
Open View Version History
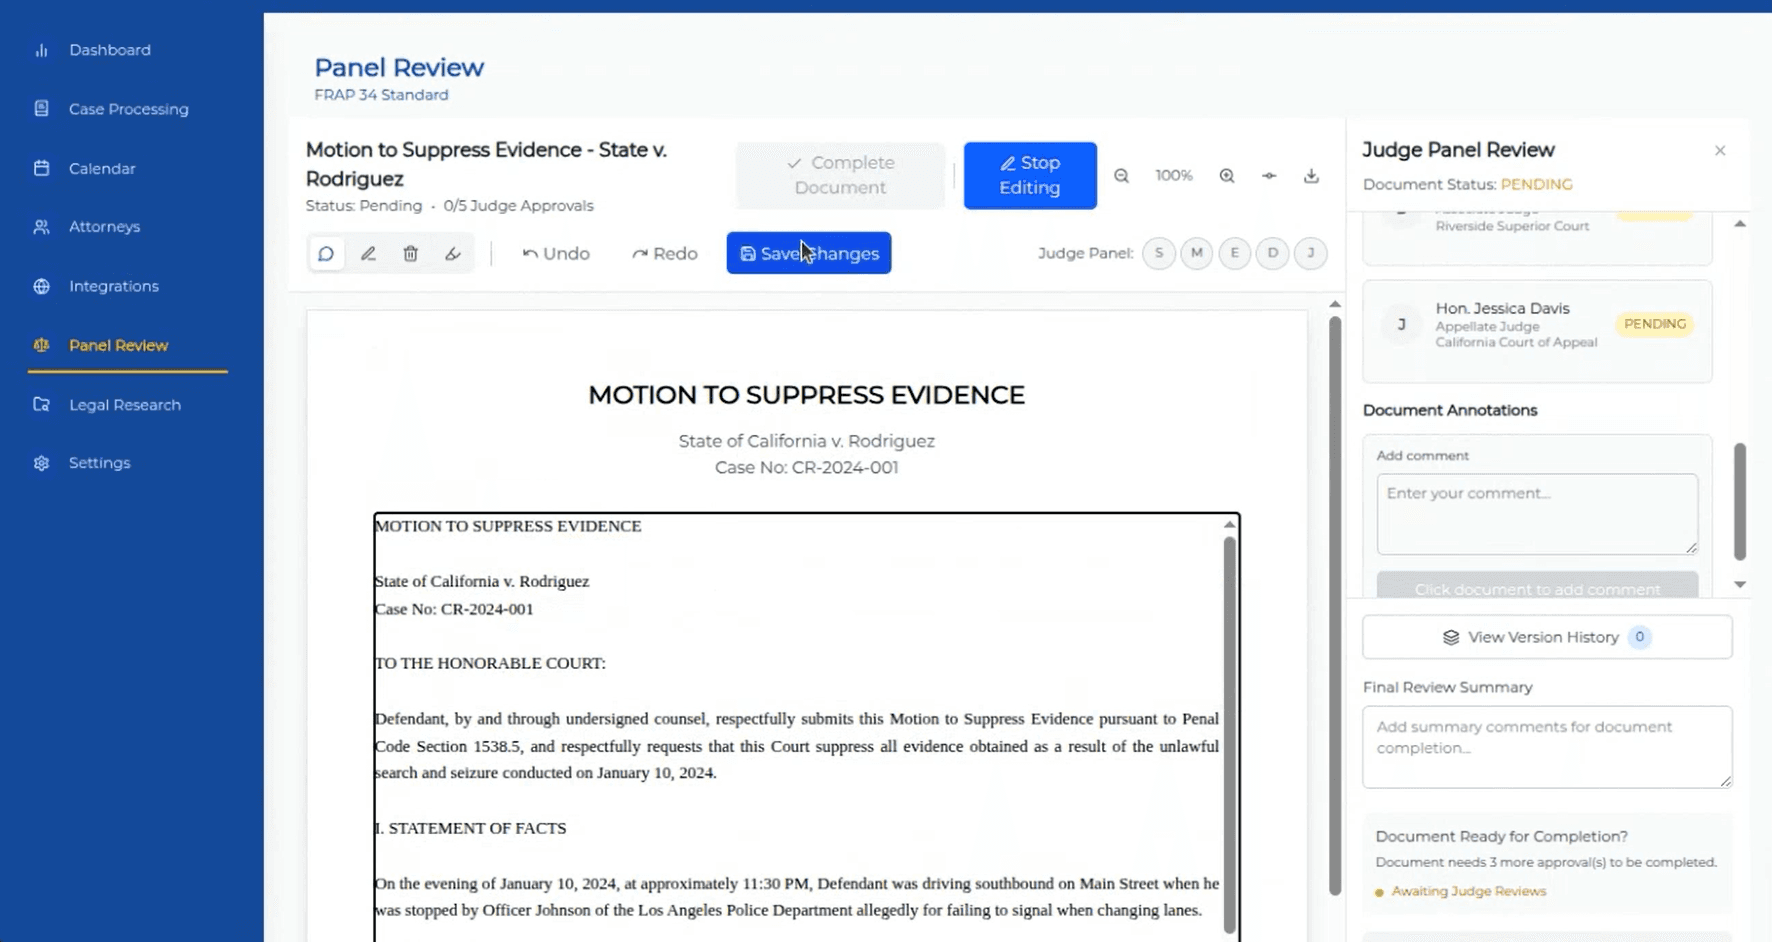[1547, 637]
